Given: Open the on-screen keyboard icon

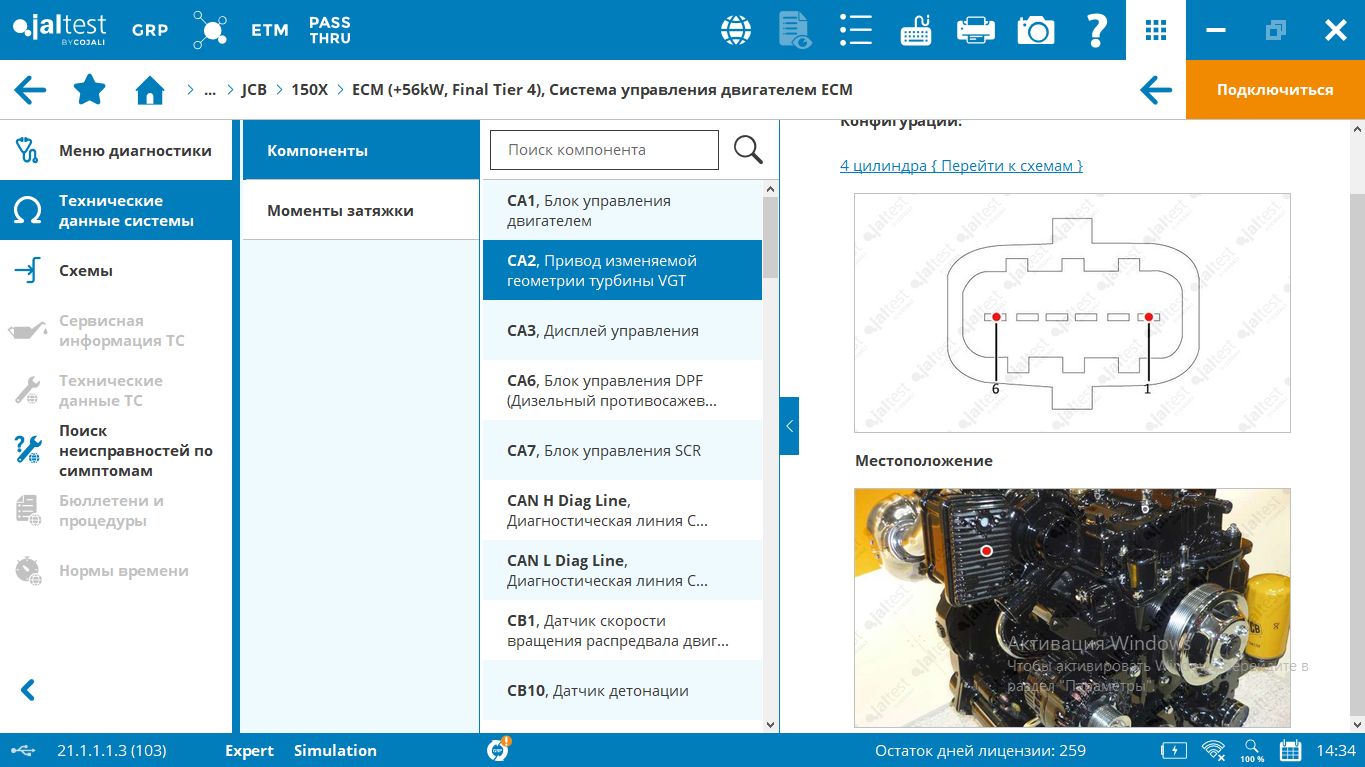Looking at the screenshot, I should 916,30.
